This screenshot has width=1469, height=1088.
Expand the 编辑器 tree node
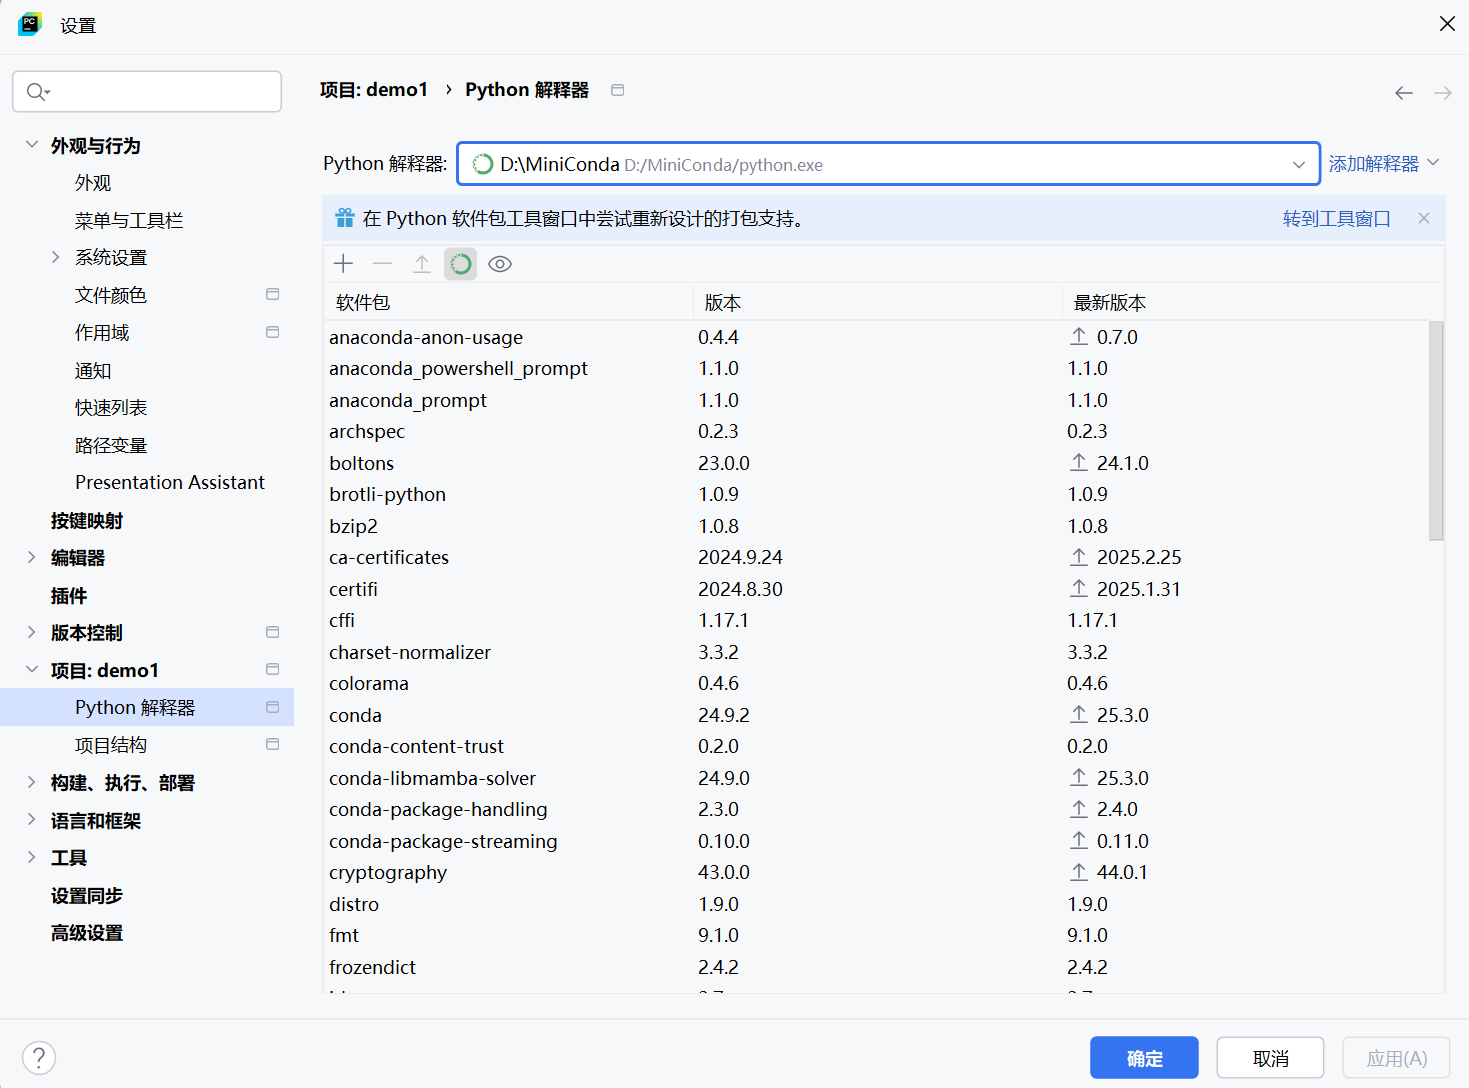(32, 557)
